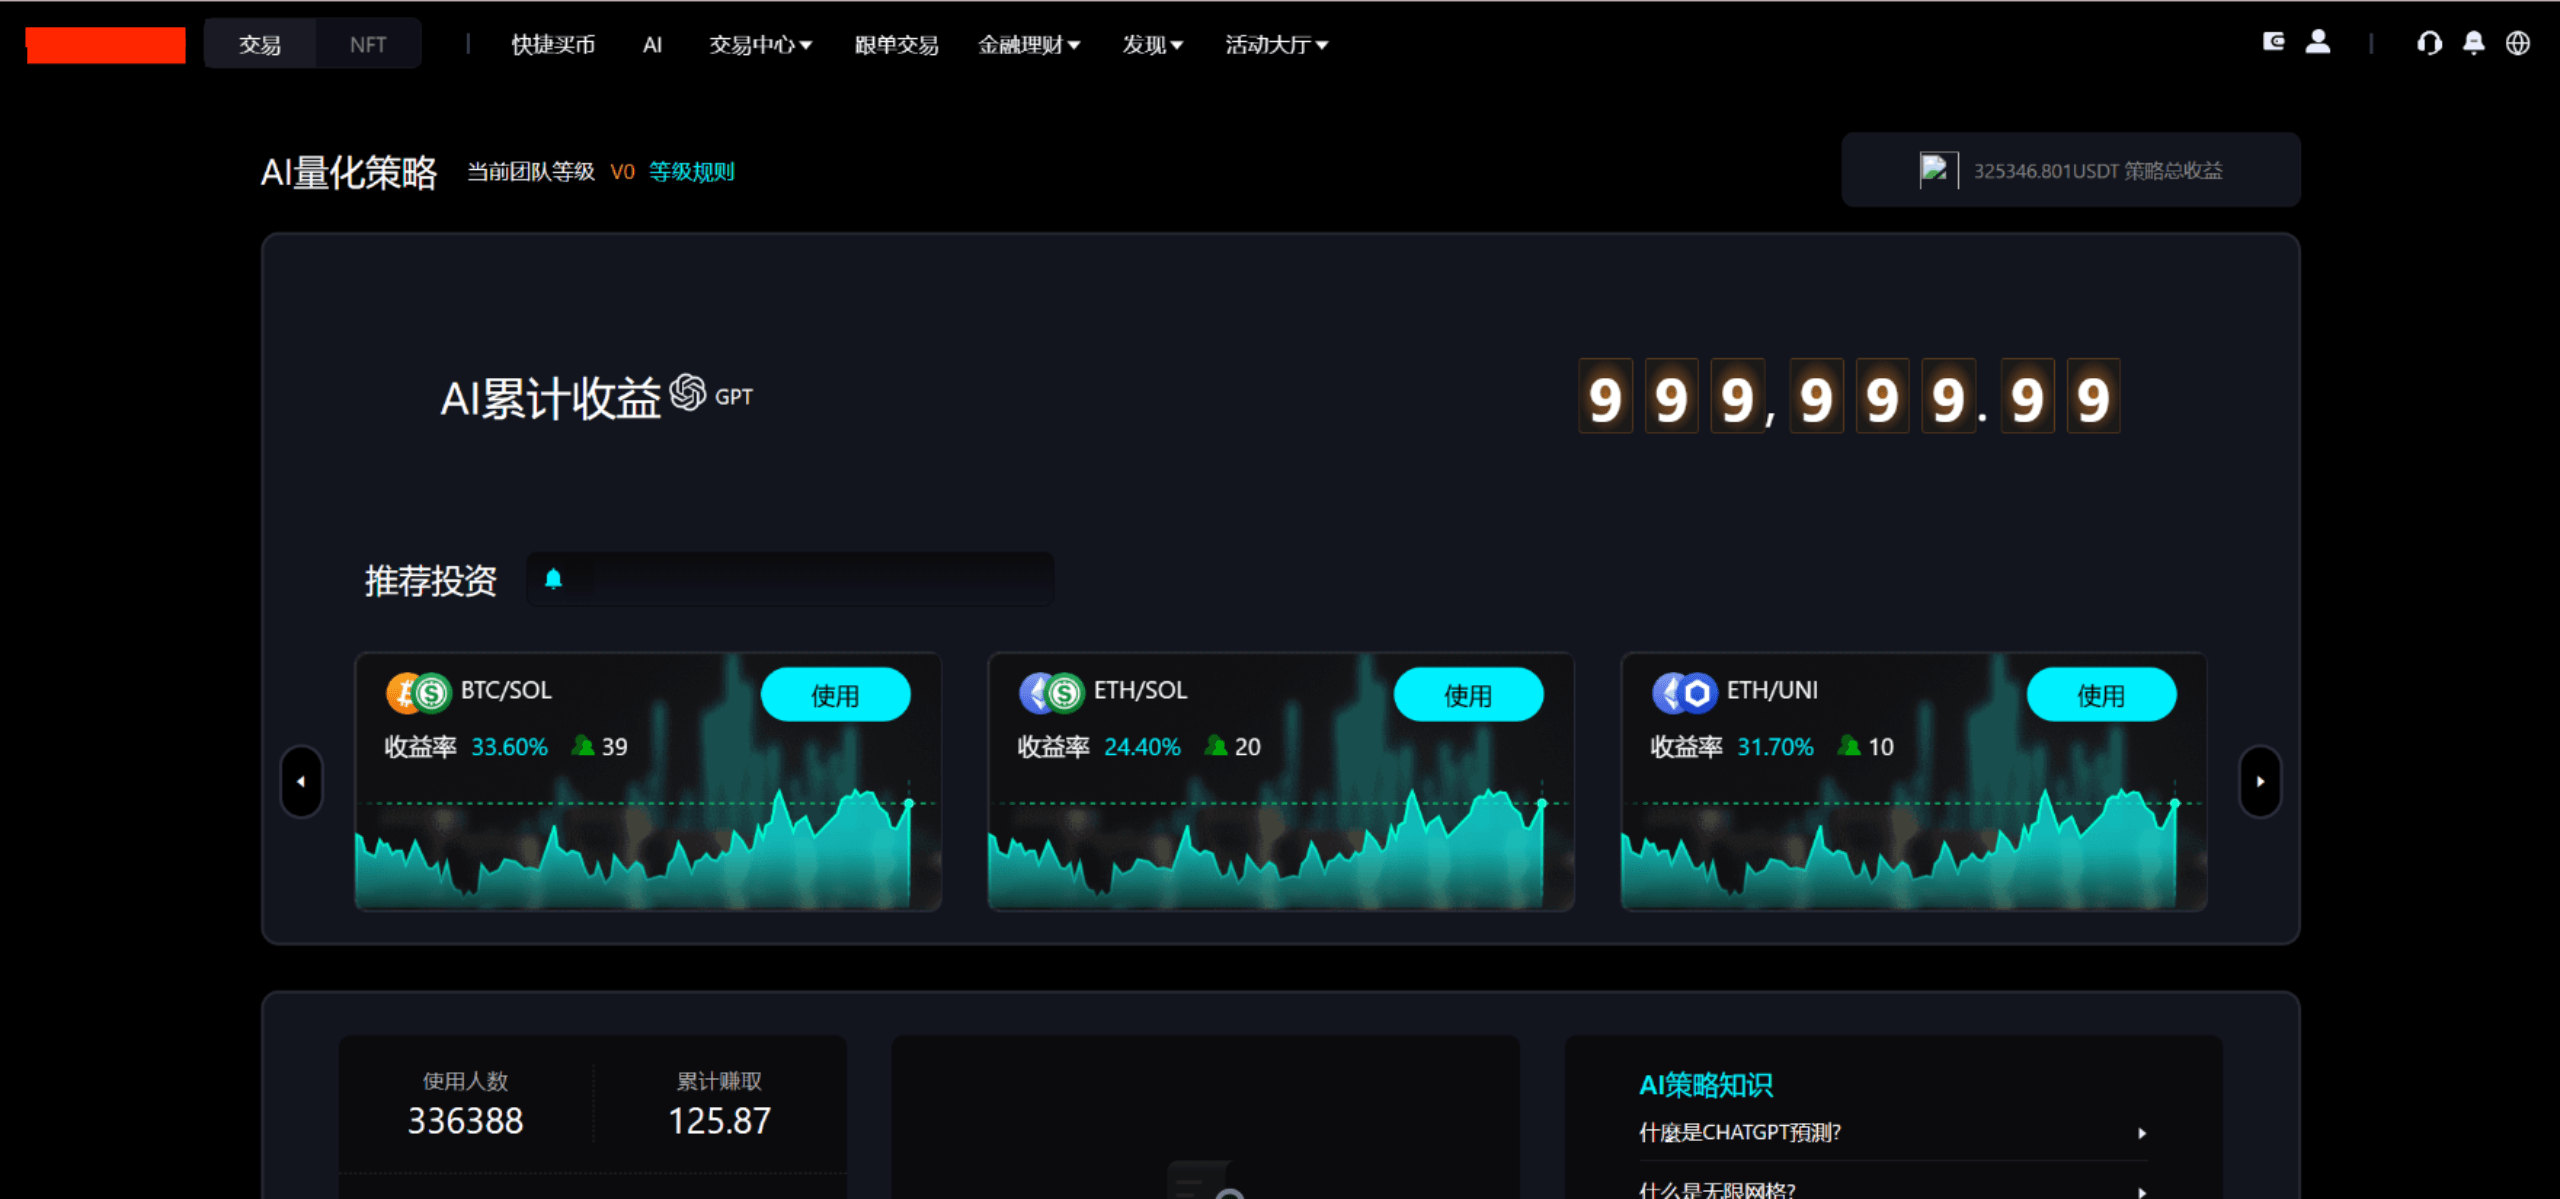Open the notifications bell icon
The image size is (2560, 1199).
(2474, 43)
